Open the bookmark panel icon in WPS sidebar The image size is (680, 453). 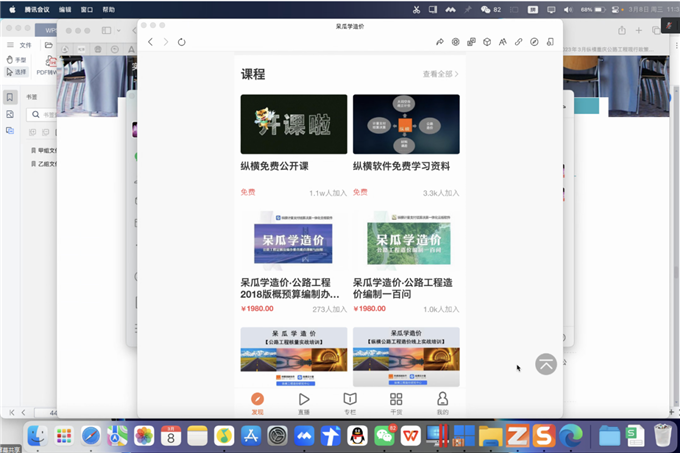click(x=10, y=97)
